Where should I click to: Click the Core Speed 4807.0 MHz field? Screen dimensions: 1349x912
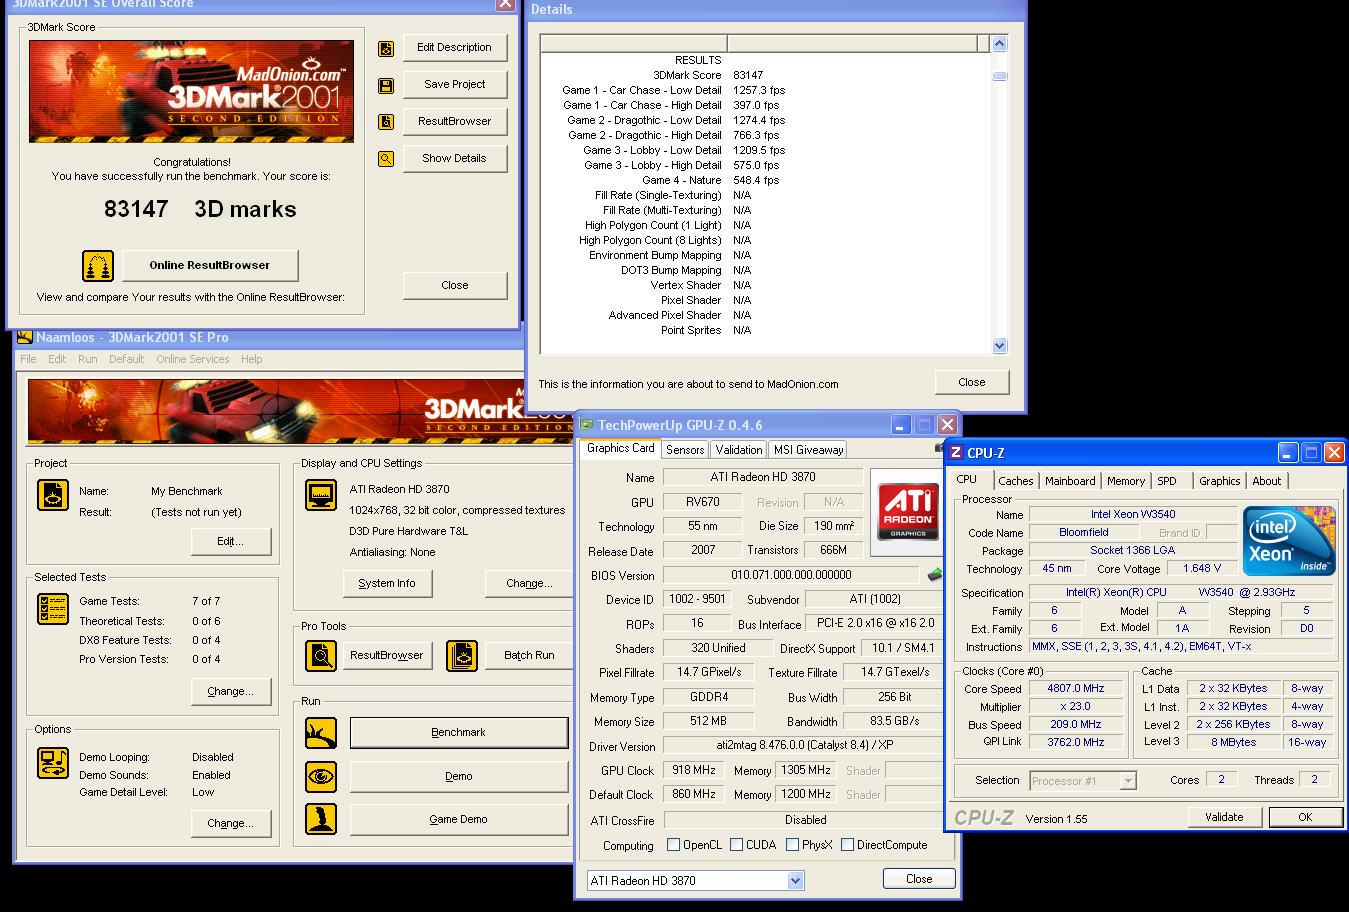[x=1076, y=689]
